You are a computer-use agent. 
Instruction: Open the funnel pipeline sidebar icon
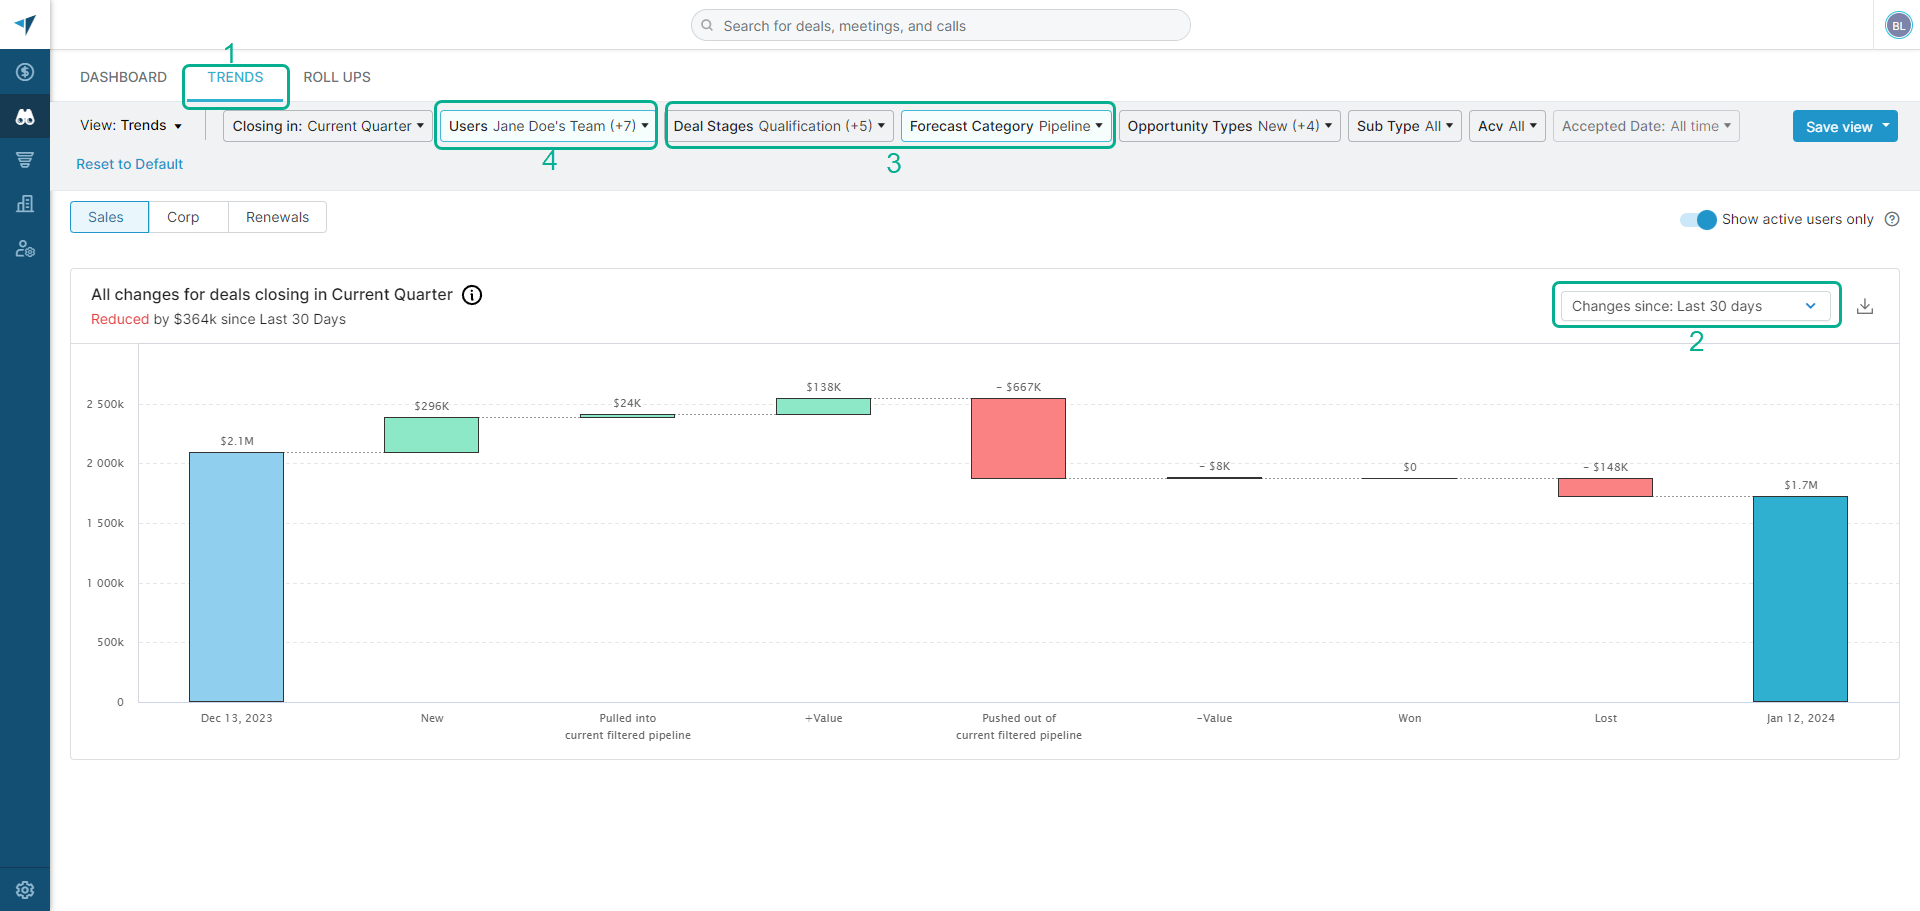point(25,160)
